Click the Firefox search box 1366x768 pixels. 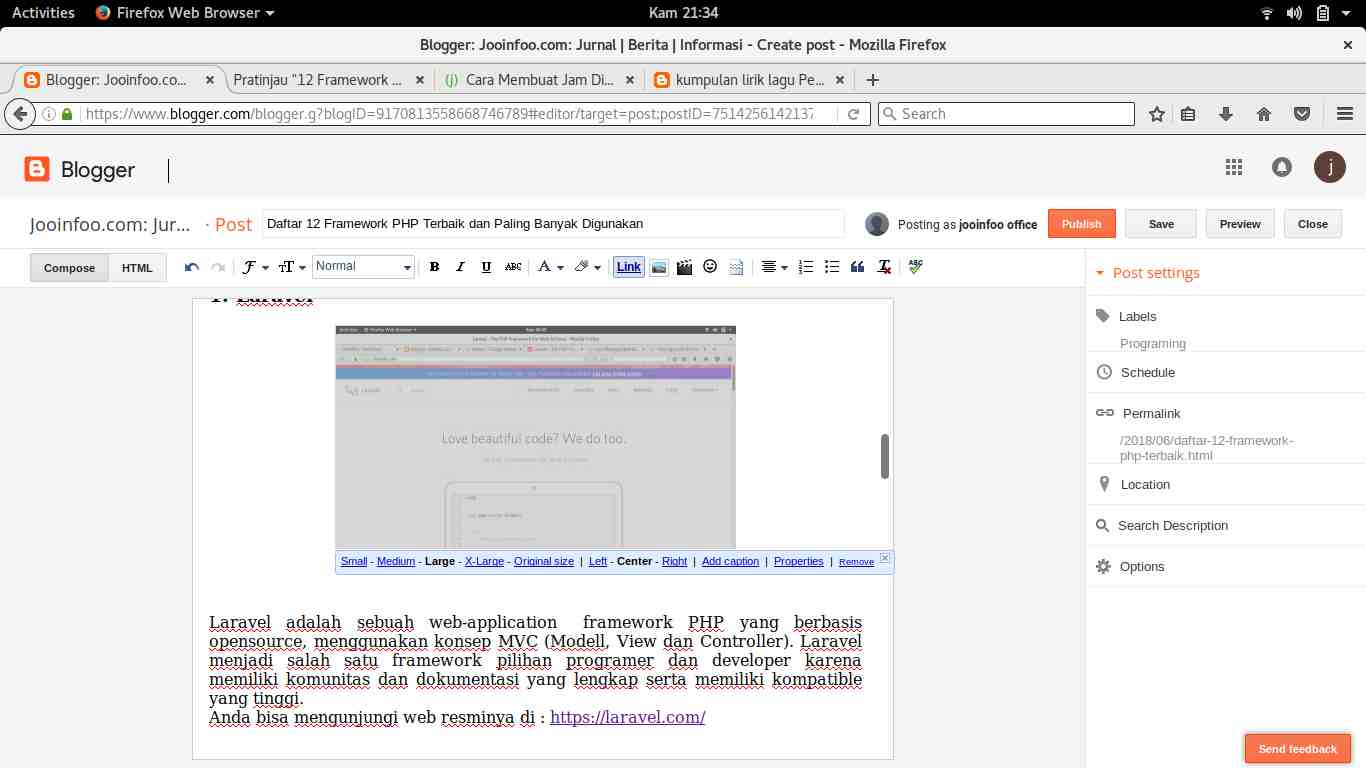click(1006, 114)
